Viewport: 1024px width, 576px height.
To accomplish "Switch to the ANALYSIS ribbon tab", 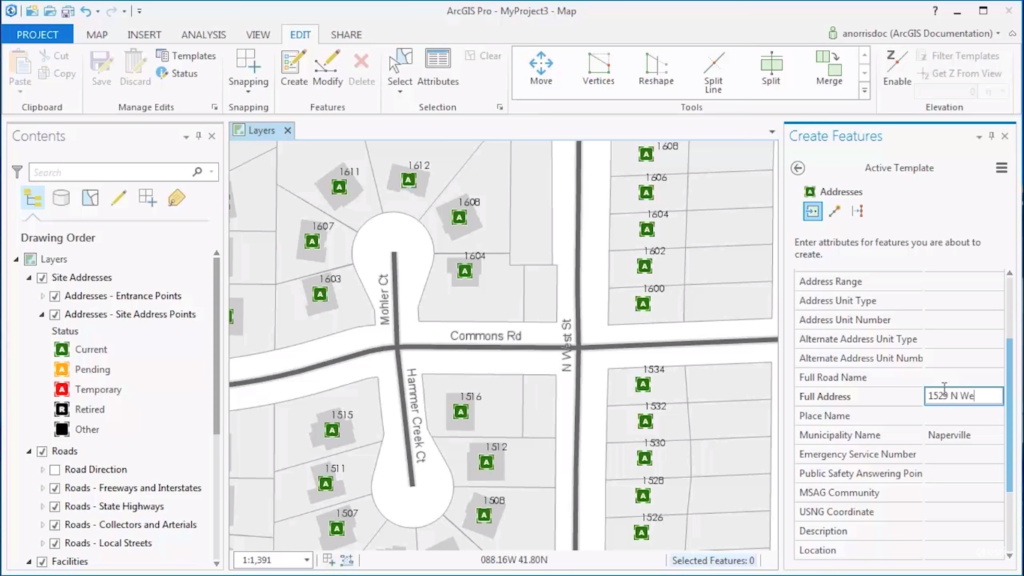I will click(x=203, y=35).
